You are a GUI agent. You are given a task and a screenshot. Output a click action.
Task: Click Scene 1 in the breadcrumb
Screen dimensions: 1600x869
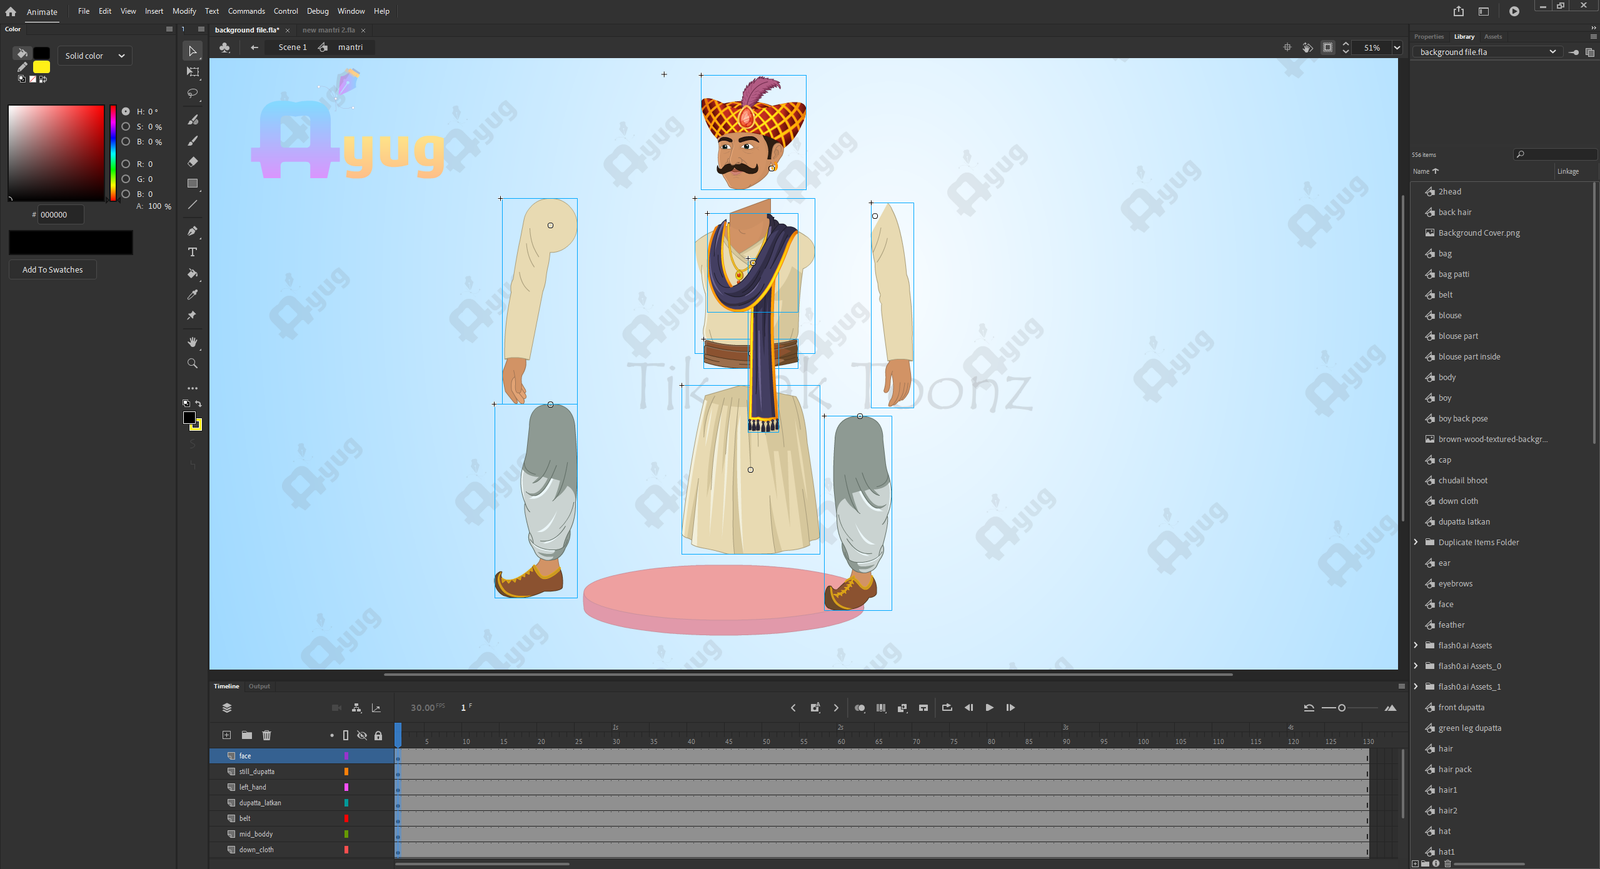[292, 47]
